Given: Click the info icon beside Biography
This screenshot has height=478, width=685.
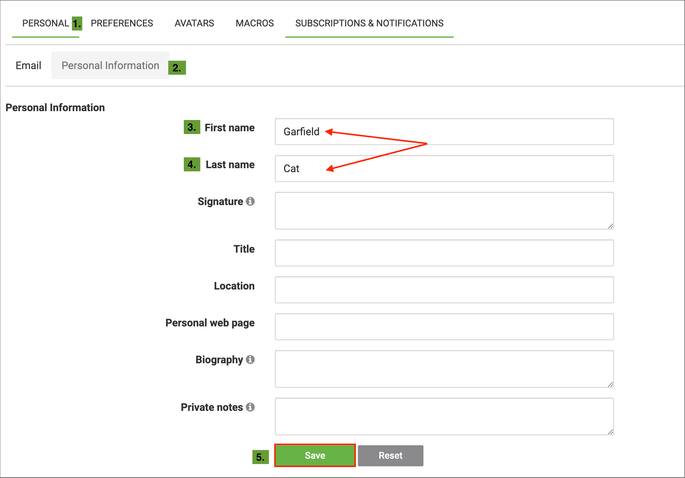Looking at the screenshot, I should coord(250,360).
